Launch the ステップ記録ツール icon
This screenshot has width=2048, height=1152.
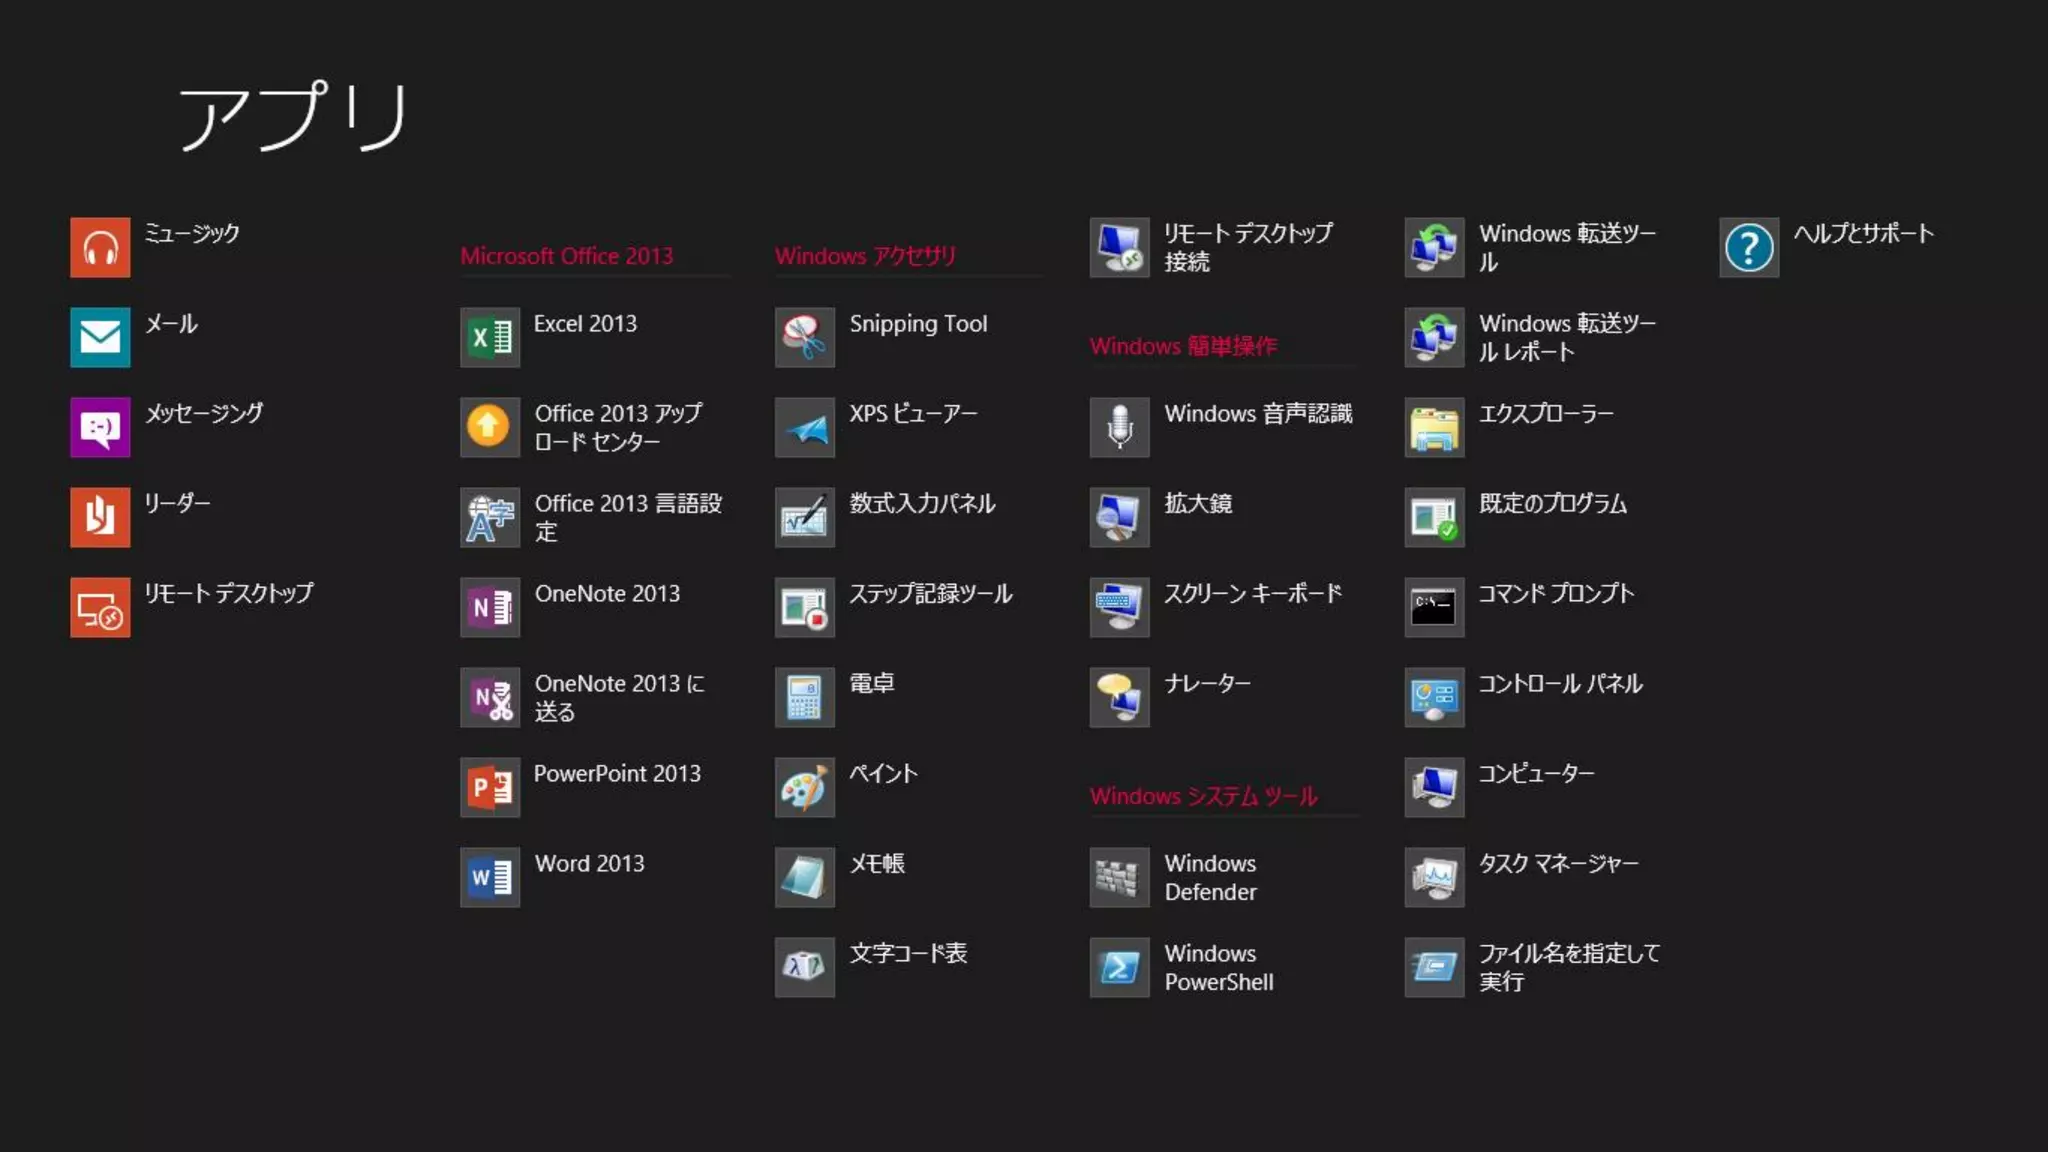click(x=805, y=607)
